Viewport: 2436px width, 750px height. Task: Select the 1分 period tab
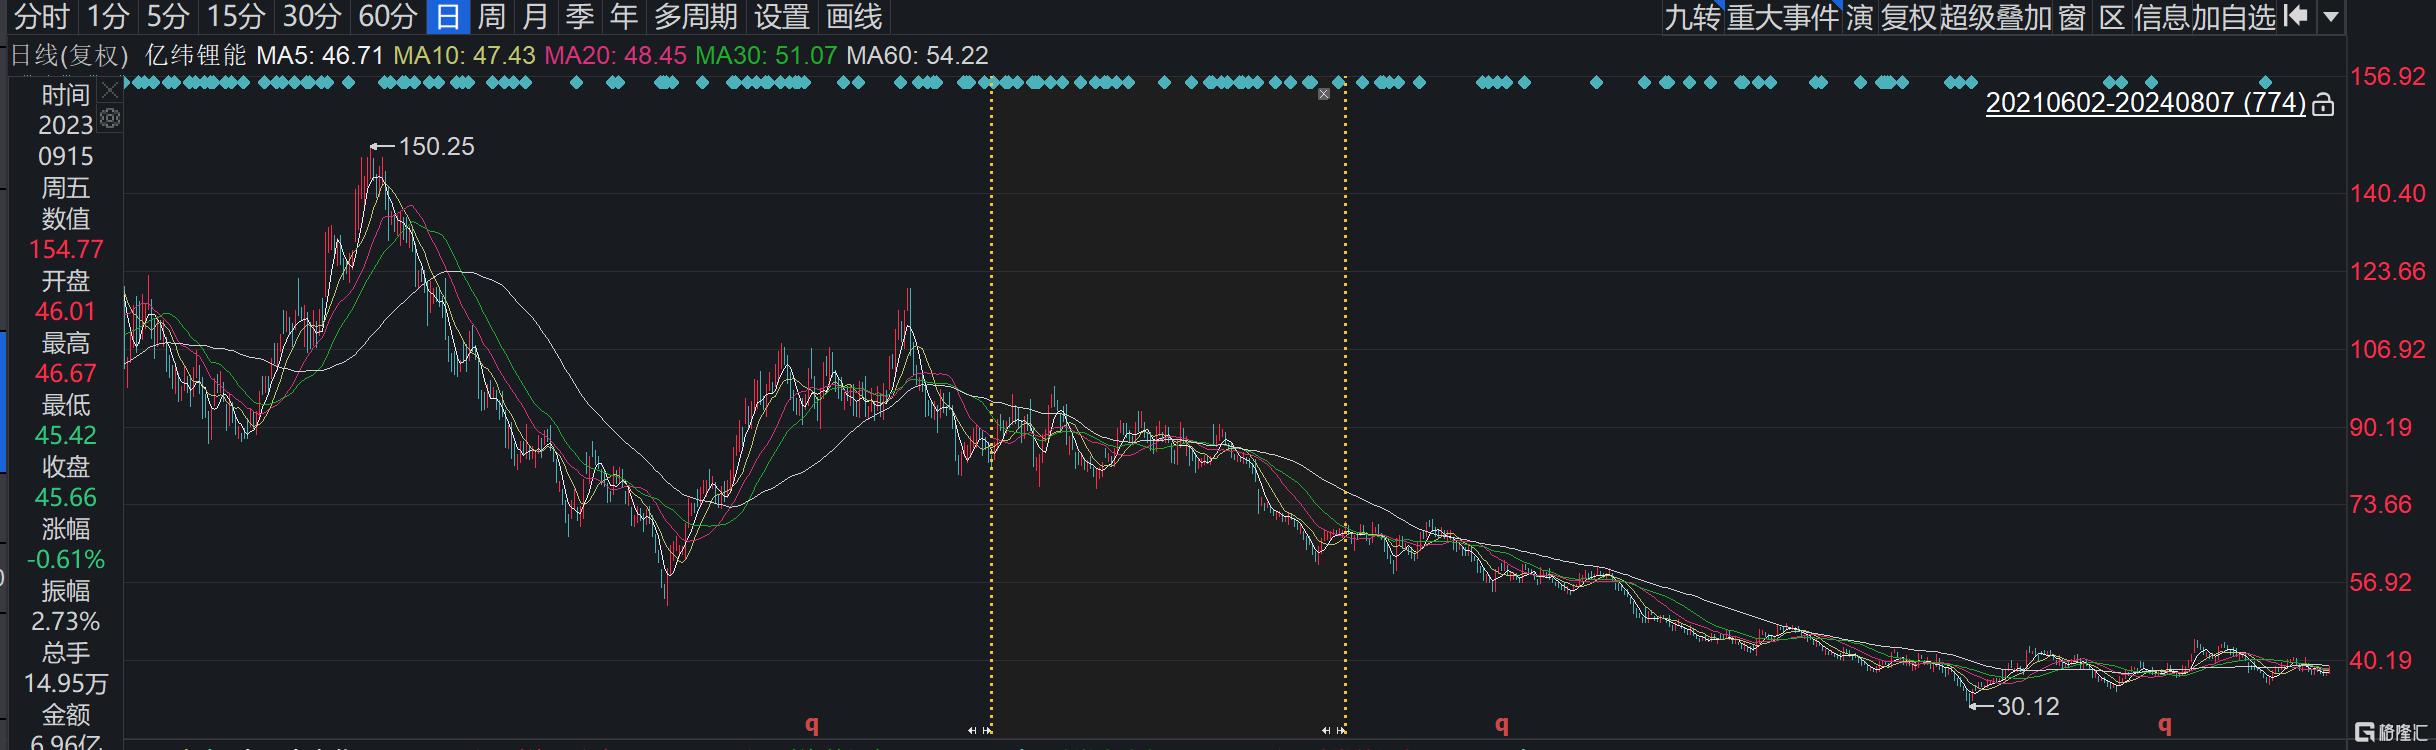click(107, 16)
